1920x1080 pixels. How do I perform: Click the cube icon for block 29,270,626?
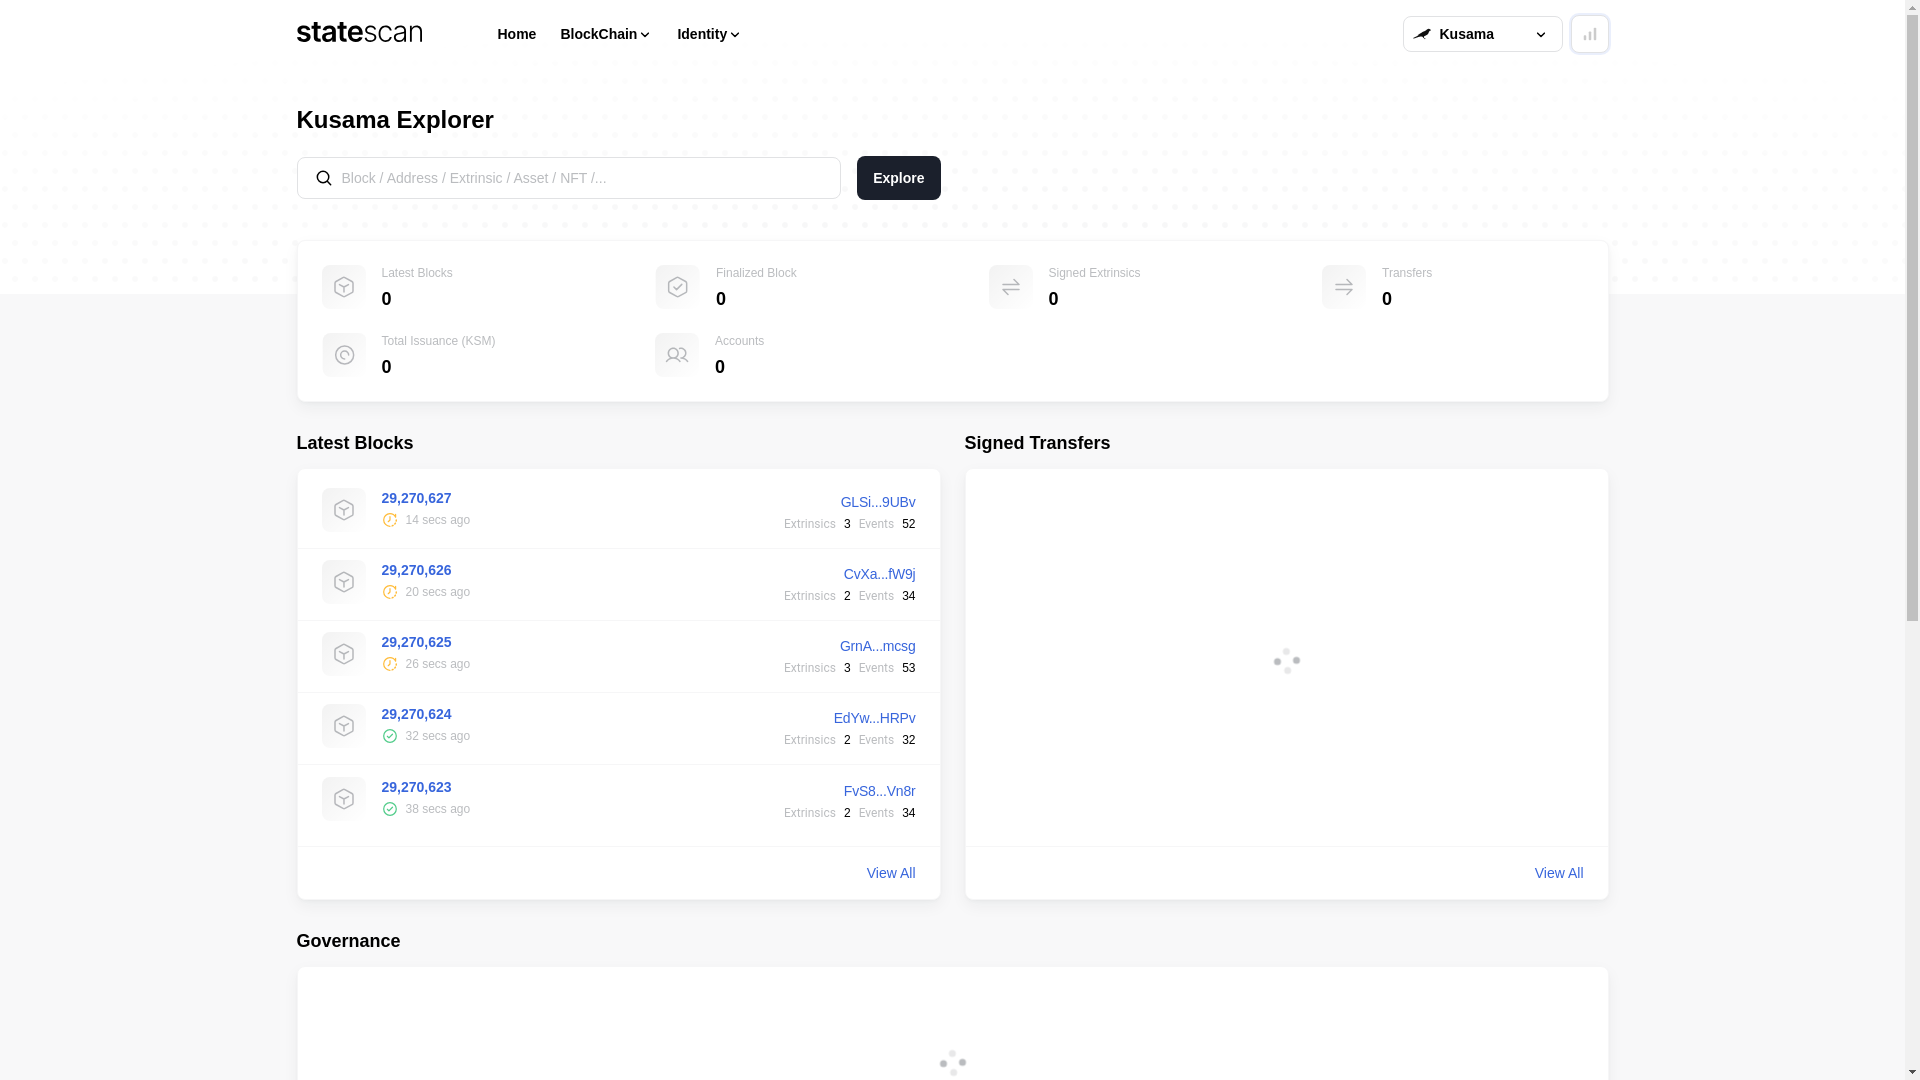[x=343, y=582]
